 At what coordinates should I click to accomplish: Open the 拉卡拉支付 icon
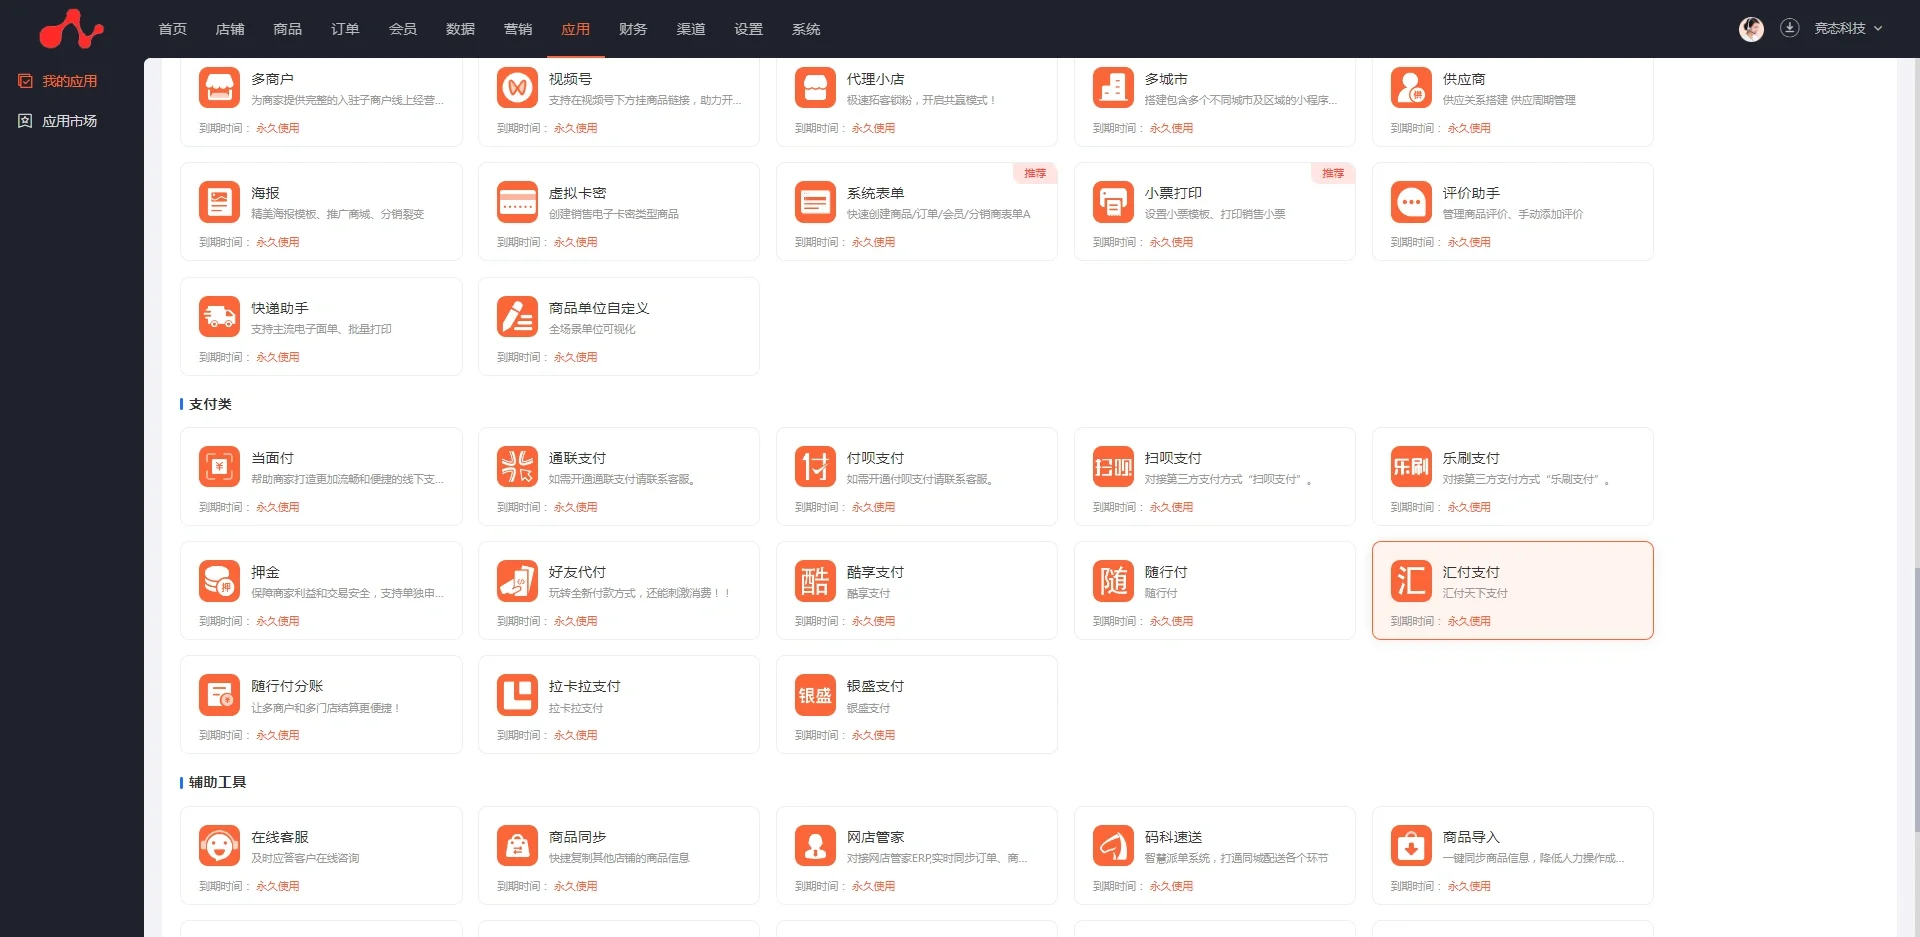[x=517, y=695]
